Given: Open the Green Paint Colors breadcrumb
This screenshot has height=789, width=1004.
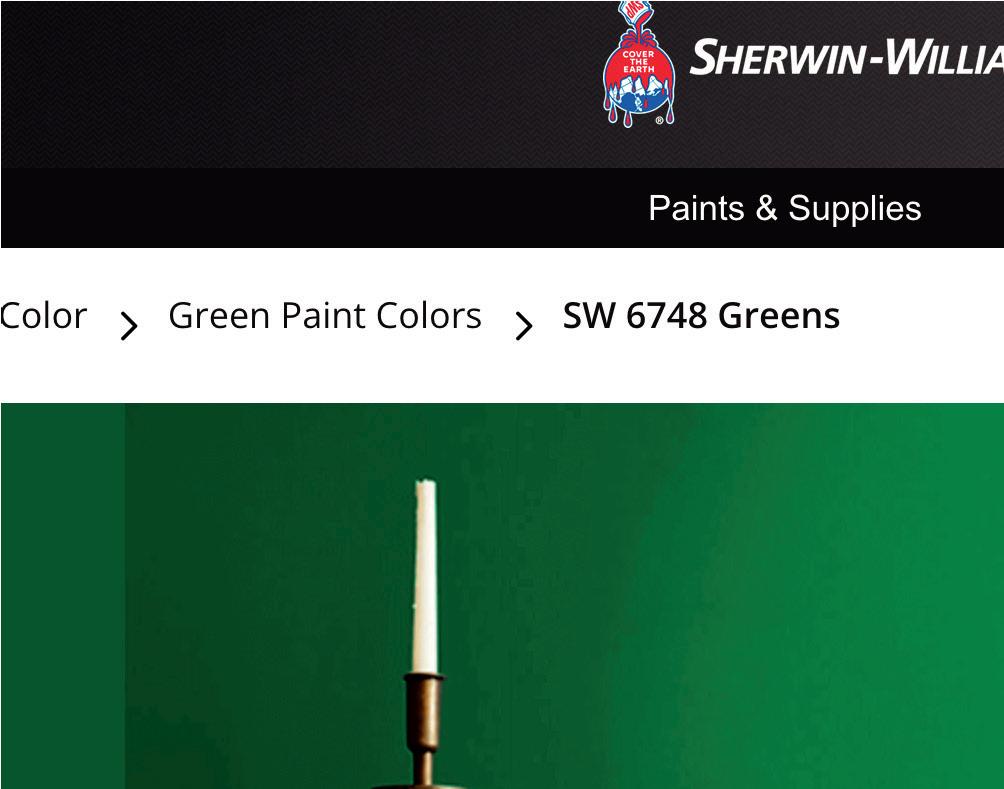Looking at the screenshot, I should click(325, 315).
